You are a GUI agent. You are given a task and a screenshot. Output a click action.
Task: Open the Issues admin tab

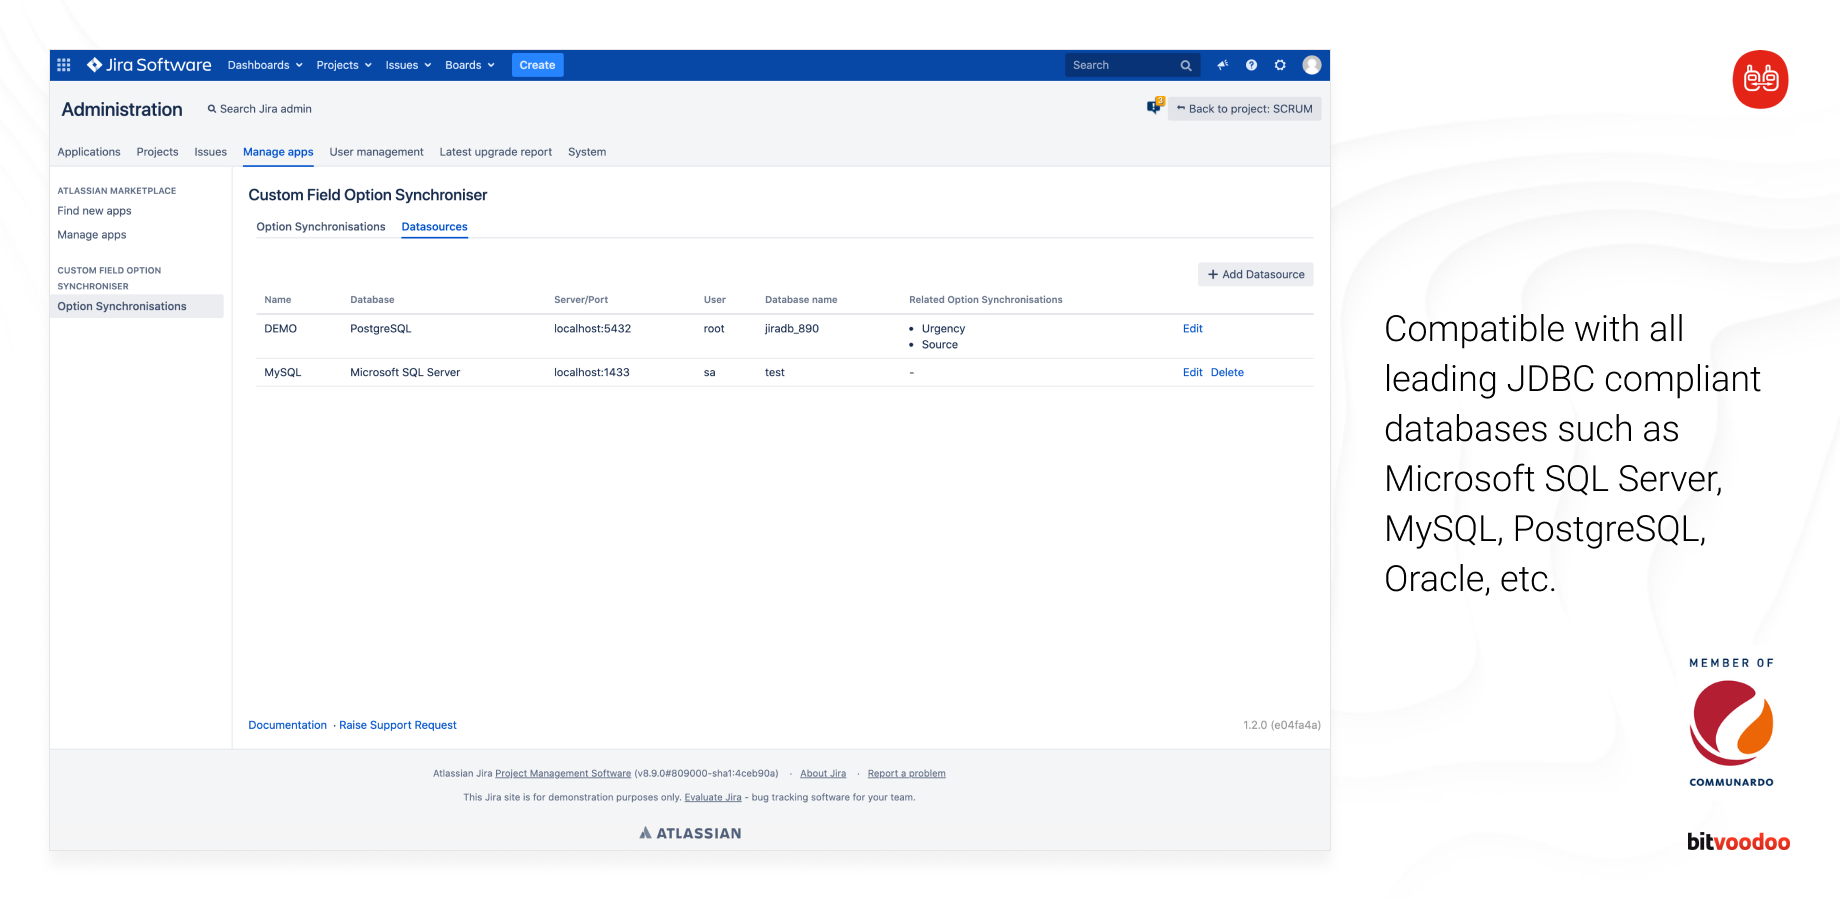[210, 152]
